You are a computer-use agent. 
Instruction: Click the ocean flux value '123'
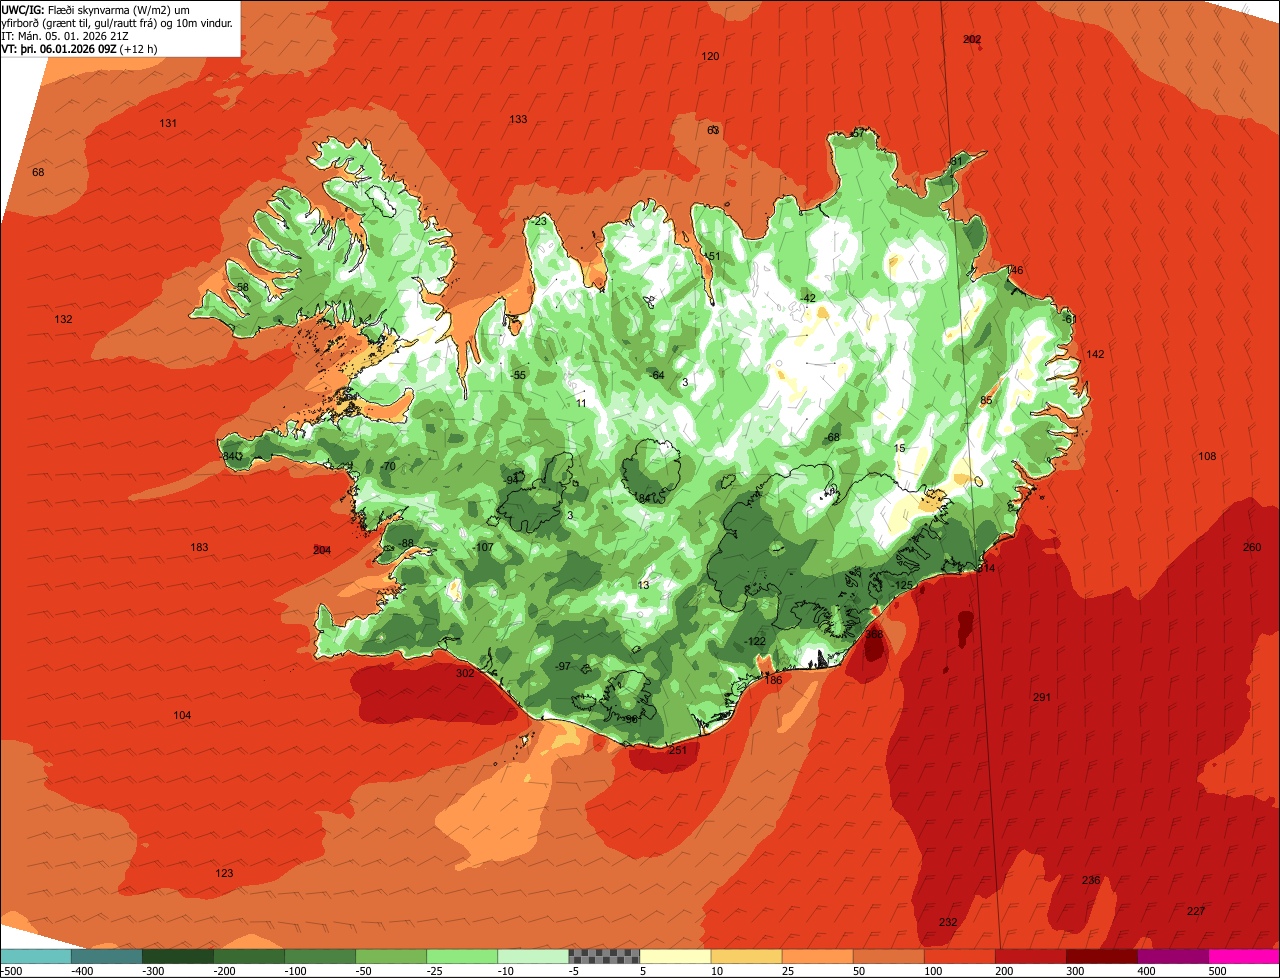point(224,873)
